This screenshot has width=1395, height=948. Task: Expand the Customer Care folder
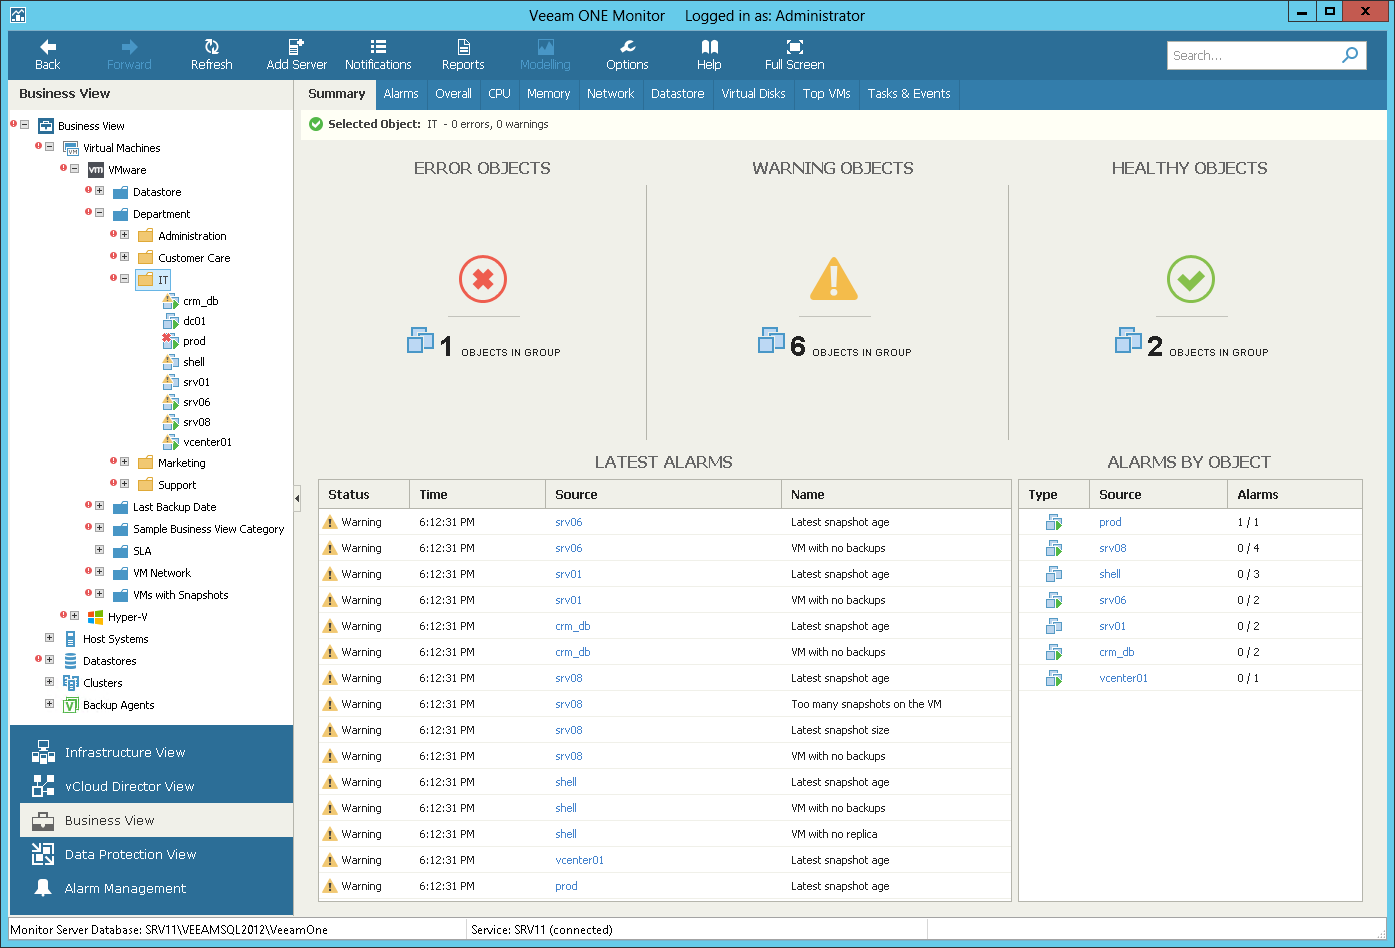click(x=124, y=257)
